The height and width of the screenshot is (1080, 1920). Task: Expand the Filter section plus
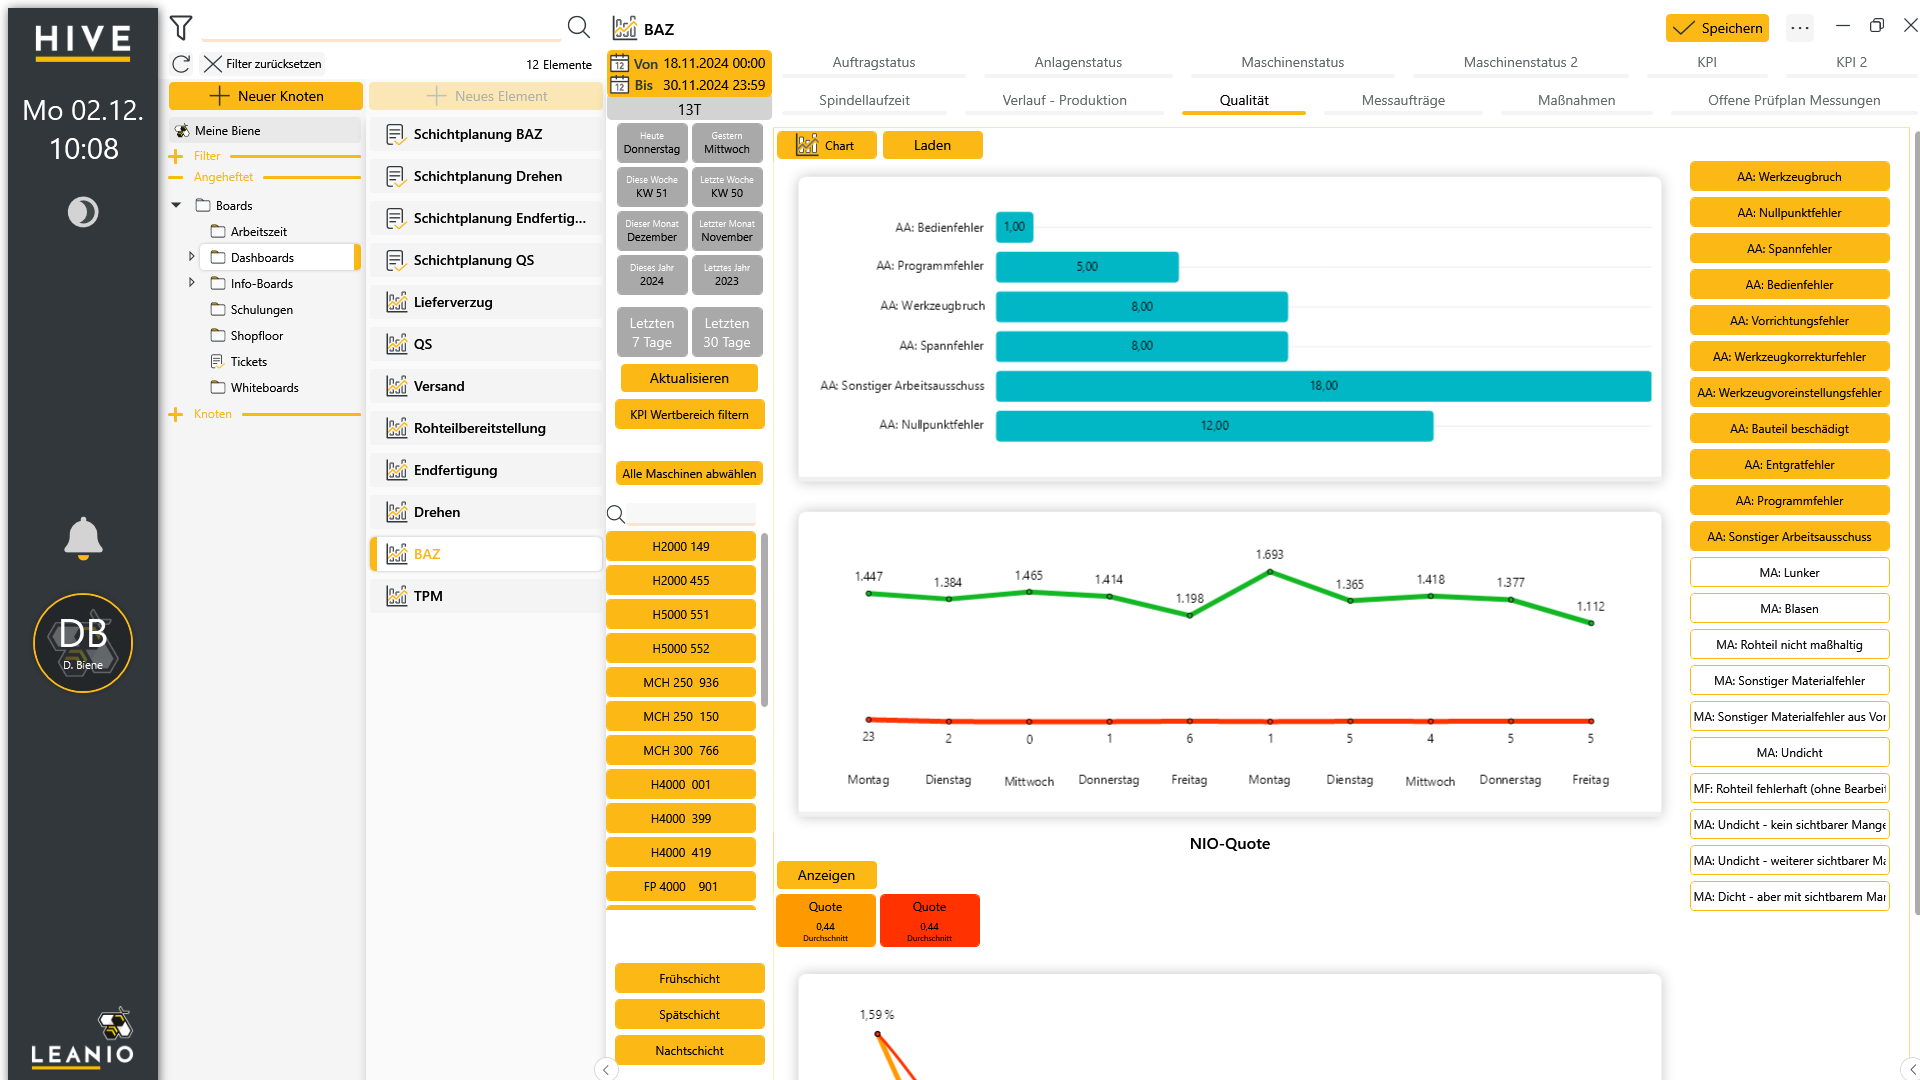(176, 157)
